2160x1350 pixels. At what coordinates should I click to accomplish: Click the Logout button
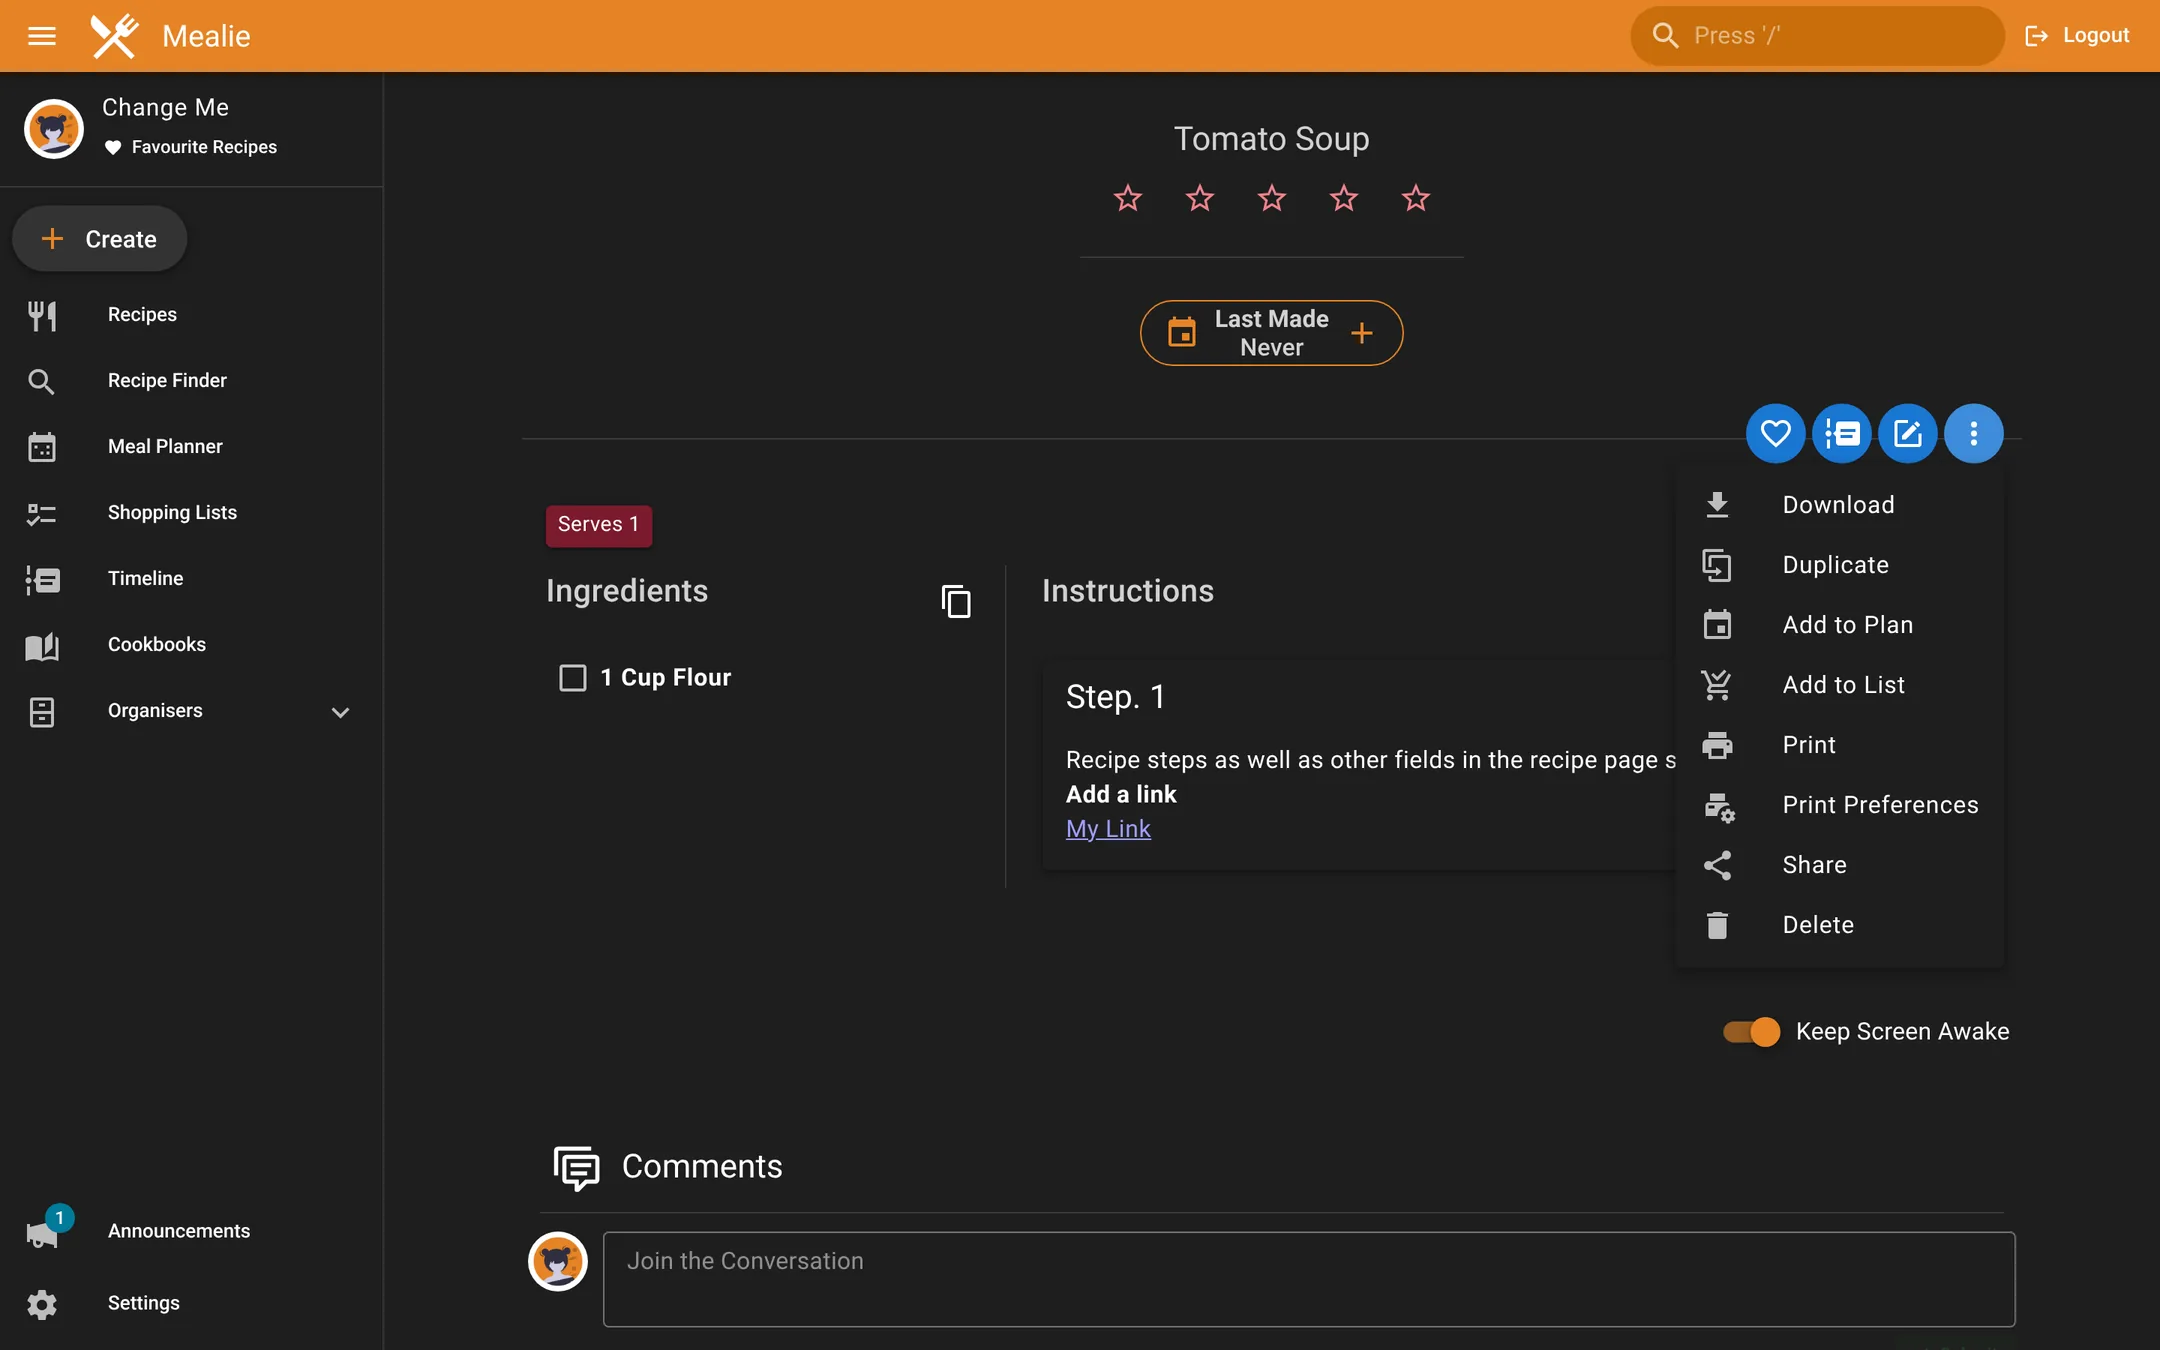[x=2077, y=36]
